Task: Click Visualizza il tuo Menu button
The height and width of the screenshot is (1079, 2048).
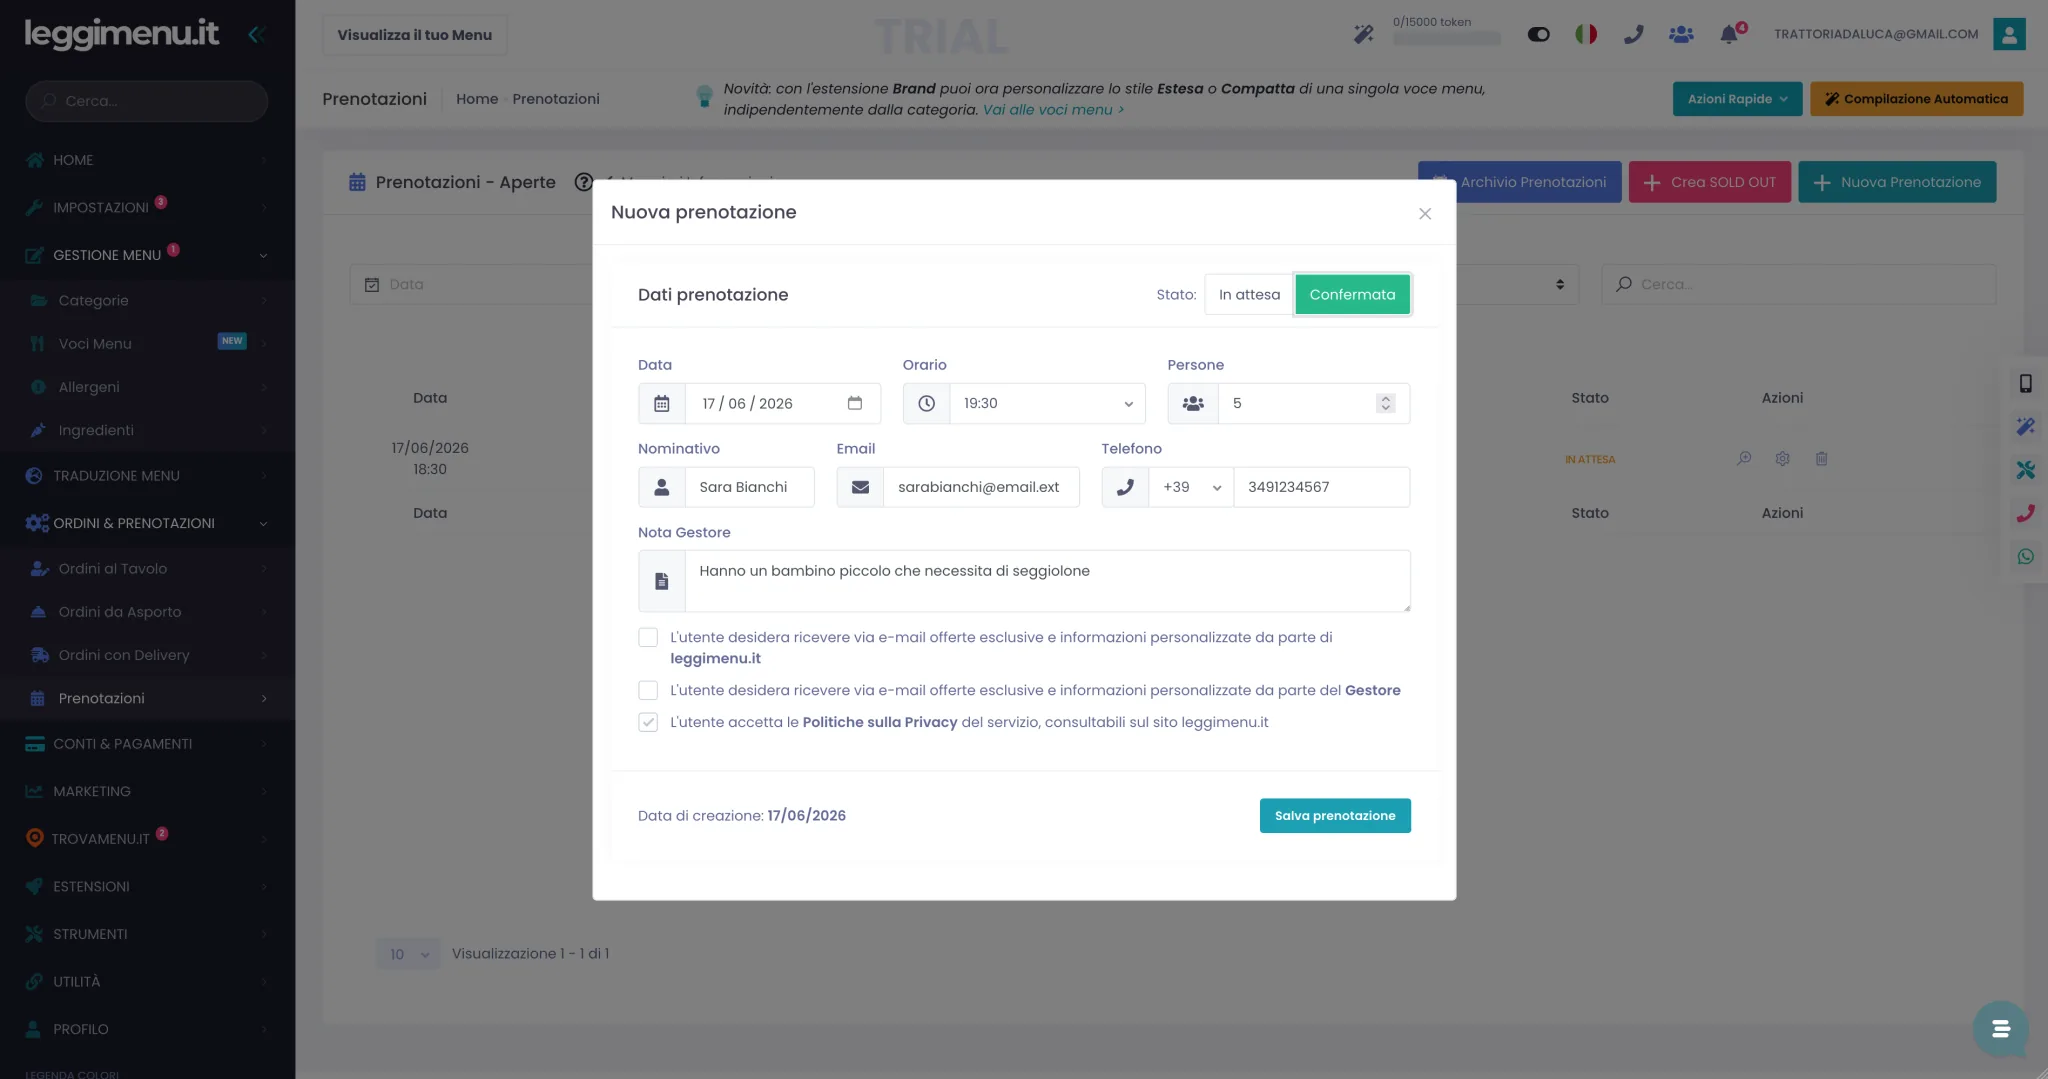Action: (x=414, y=34)
